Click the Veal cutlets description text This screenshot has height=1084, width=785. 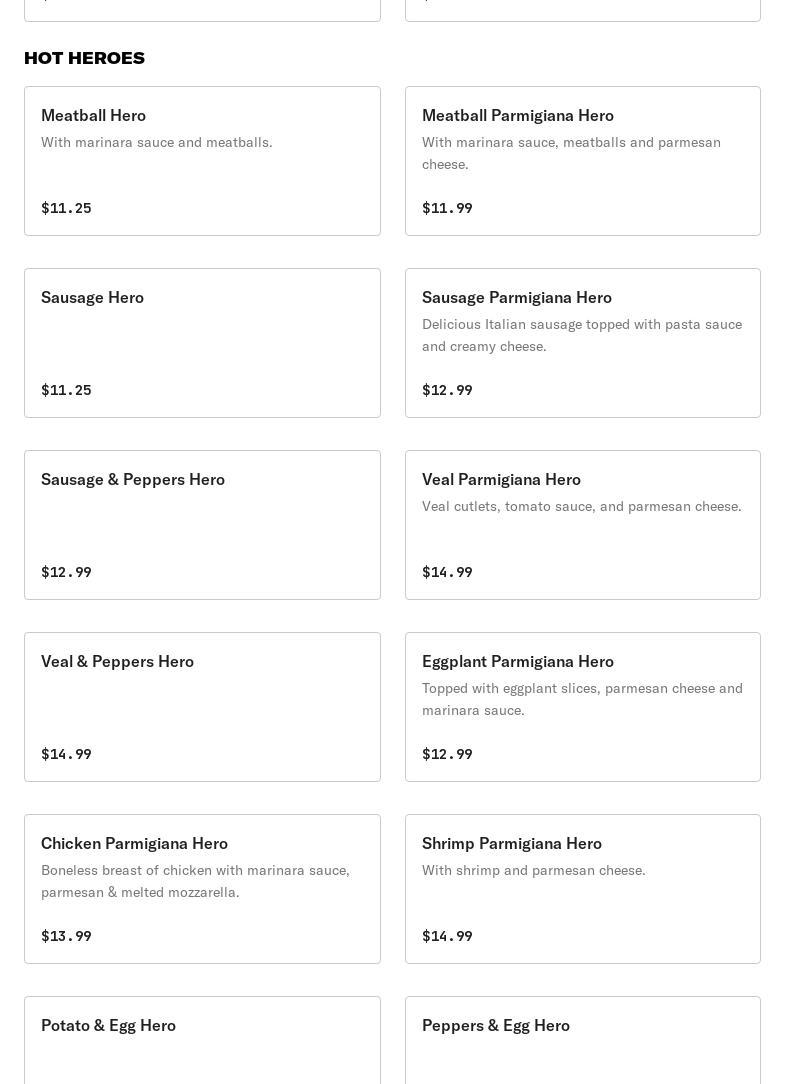tap(581, 506)
